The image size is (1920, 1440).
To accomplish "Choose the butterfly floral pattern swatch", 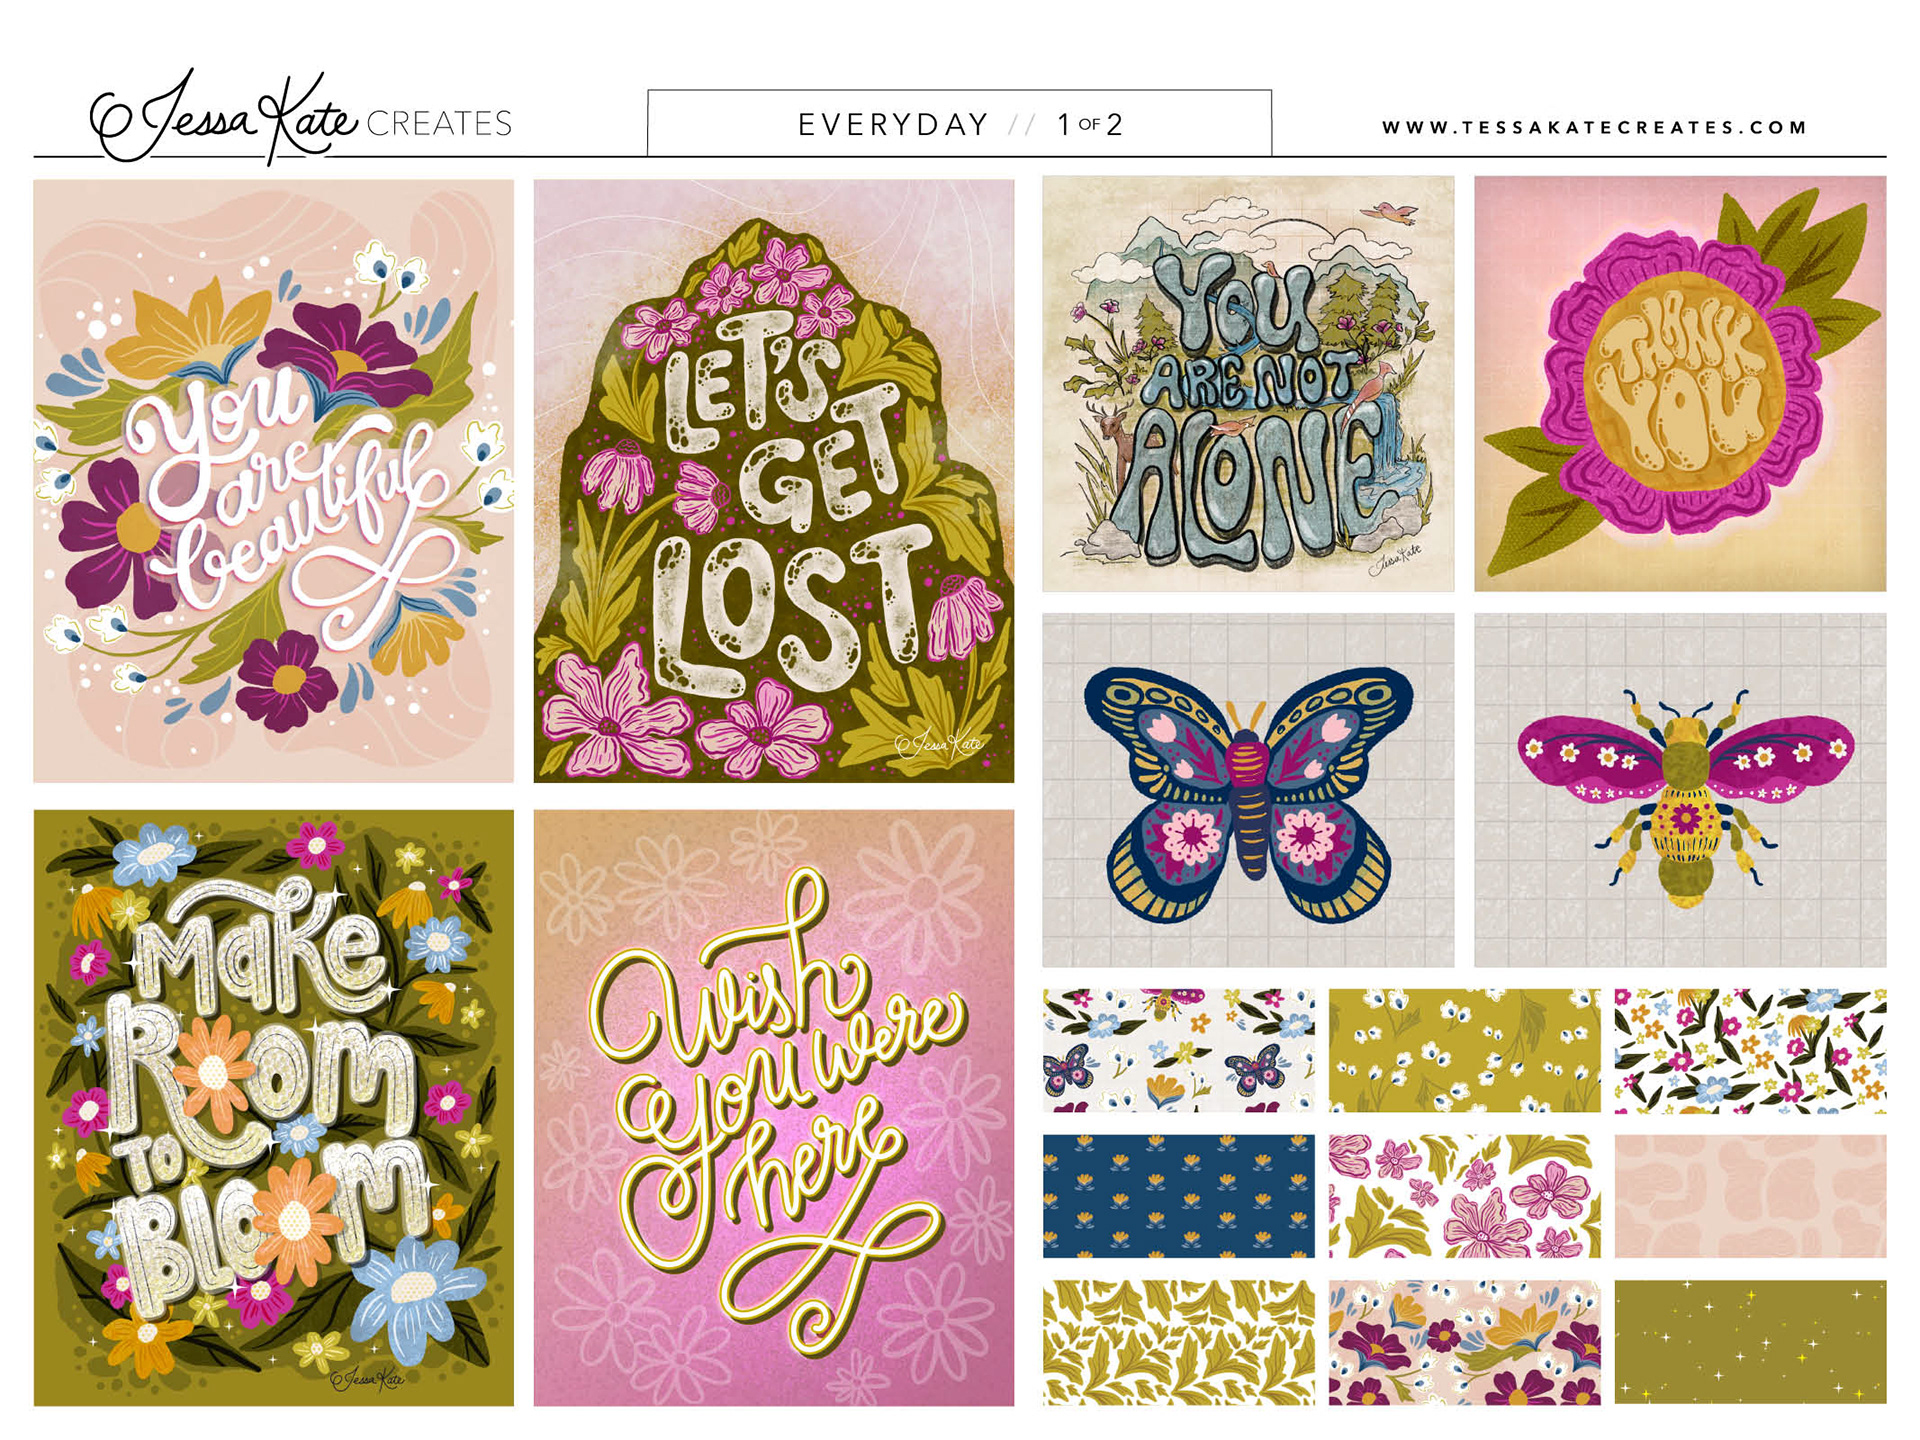I will click(1178, 1050).
